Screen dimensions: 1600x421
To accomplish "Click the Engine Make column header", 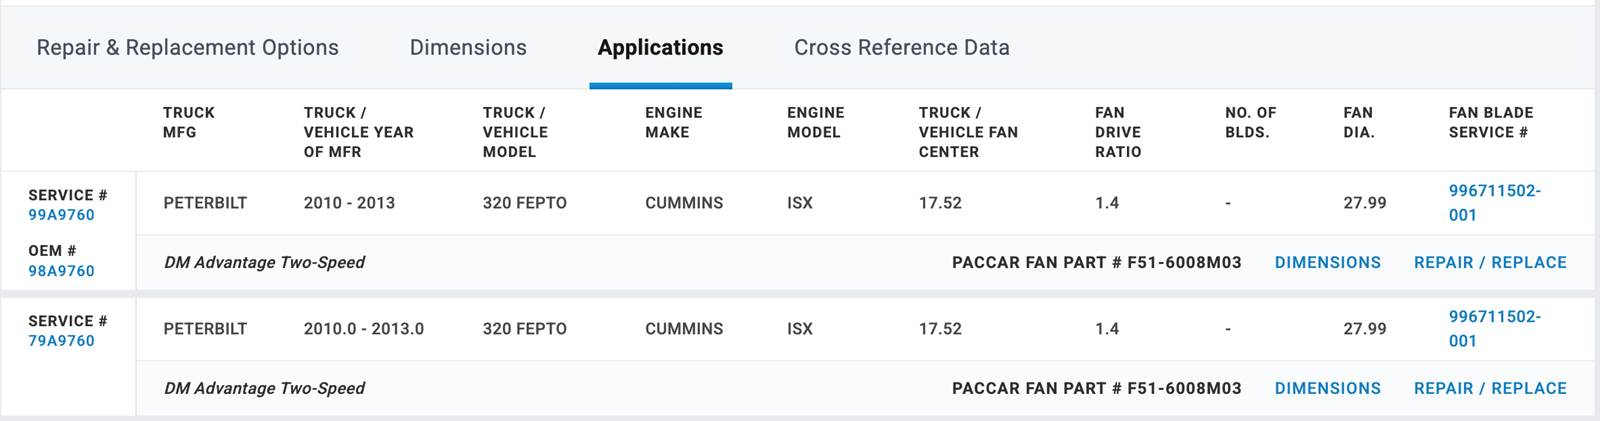I will (x=673, y=122).
